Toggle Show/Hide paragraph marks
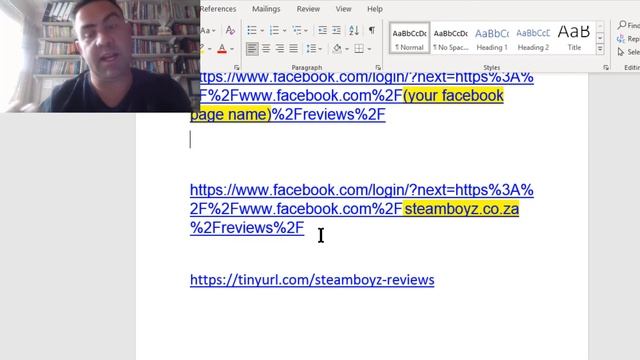 click(x=372, y=30)
